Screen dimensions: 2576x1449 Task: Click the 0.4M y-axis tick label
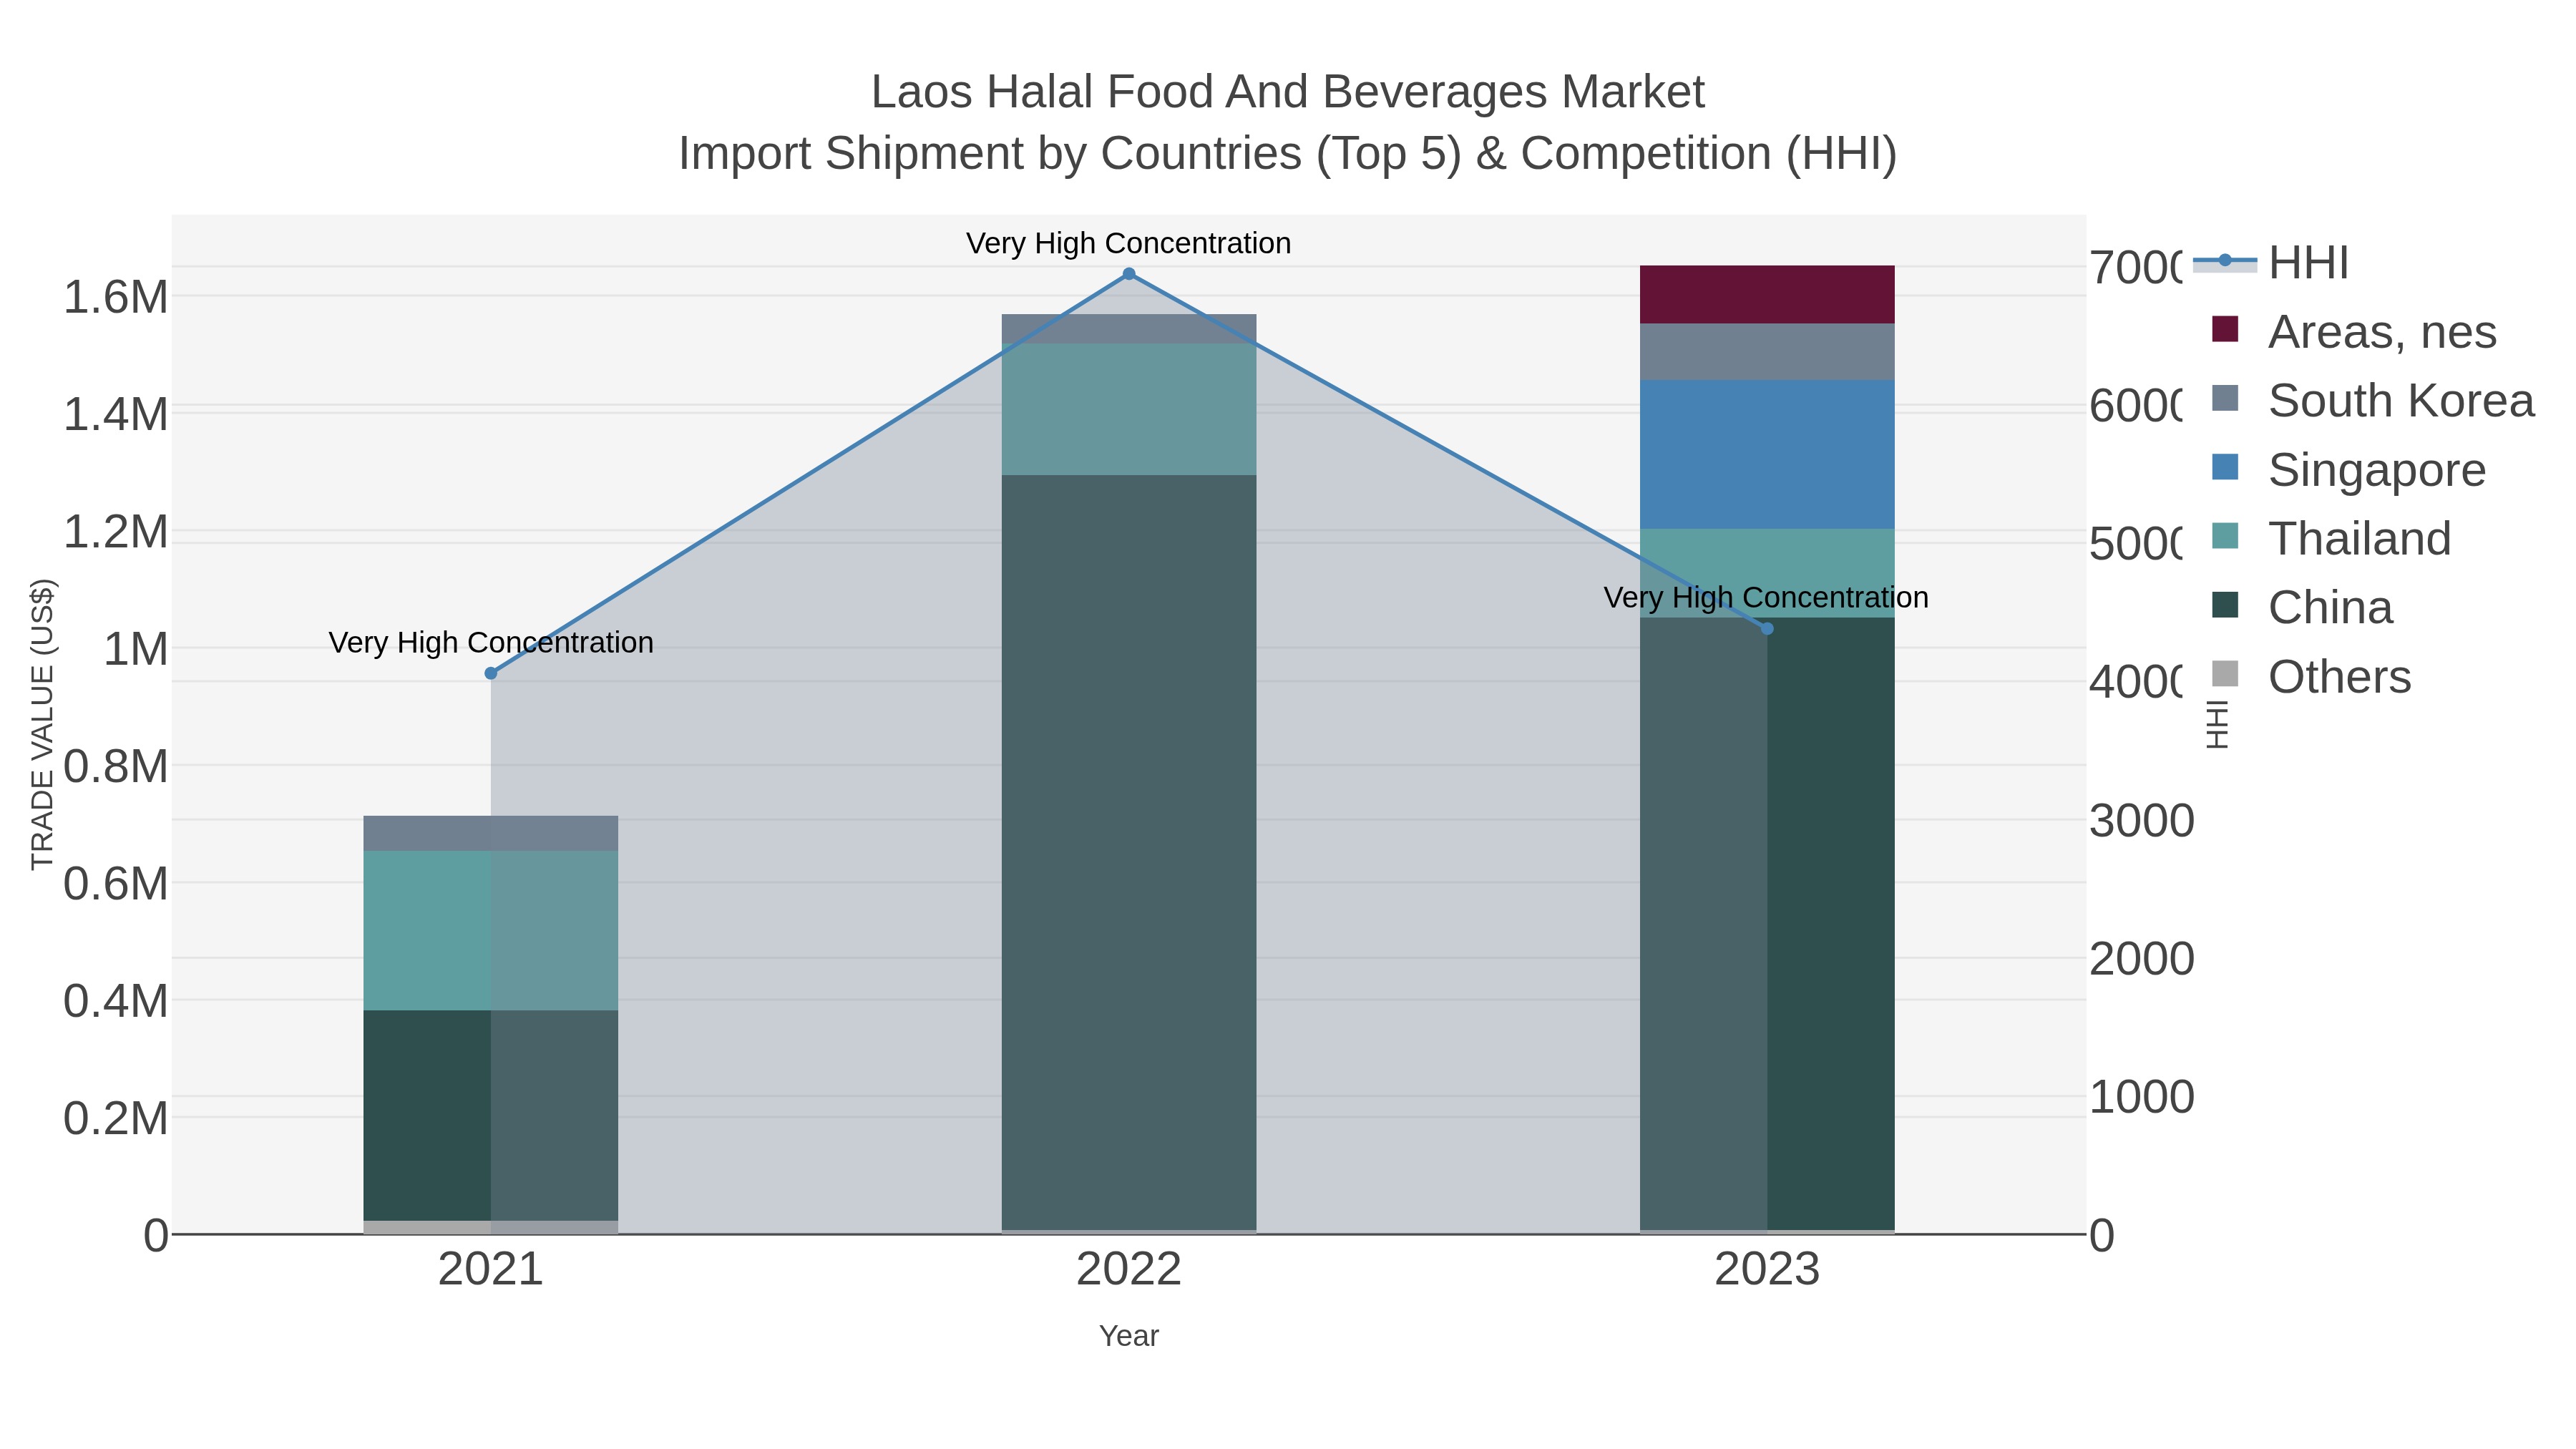pyautogui.click(x=116, y=1002)
